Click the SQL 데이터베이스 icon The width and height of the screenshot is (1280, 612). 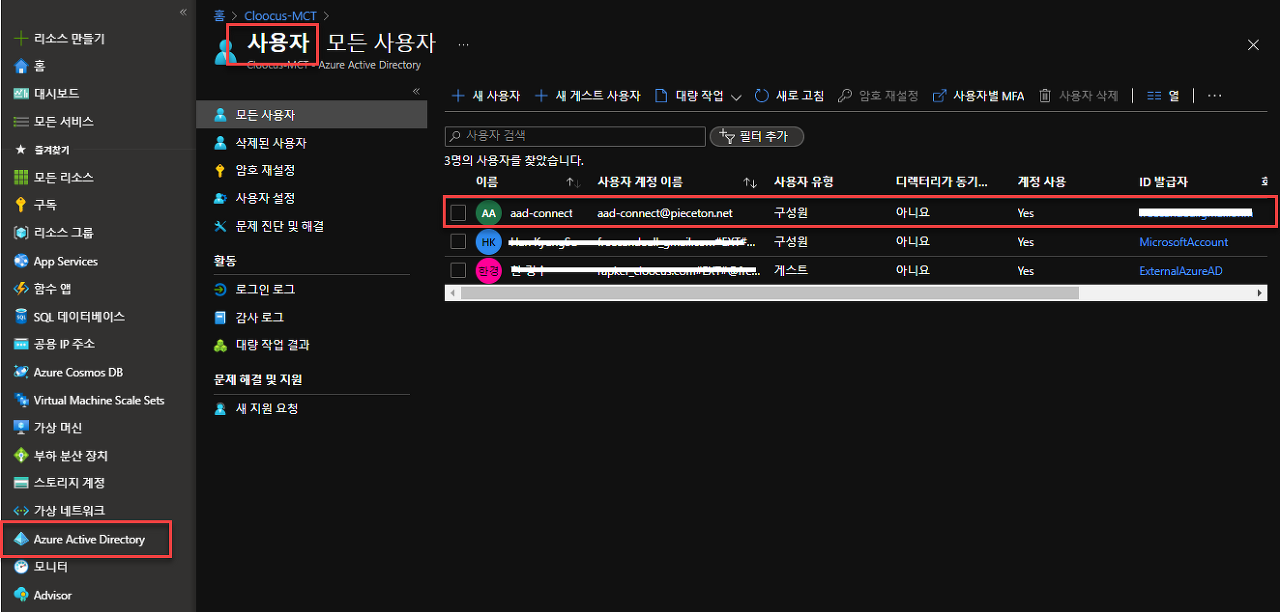coord(21,316)
